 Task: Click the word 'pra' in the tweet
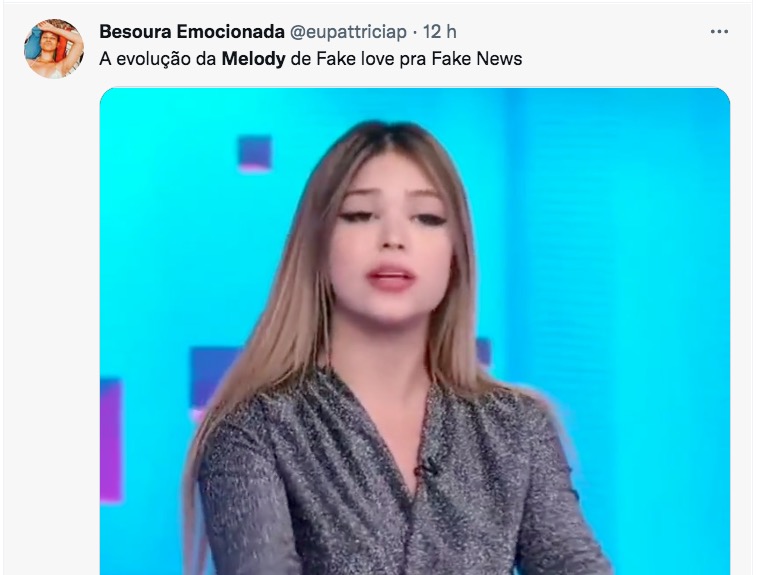pos(413,60)
